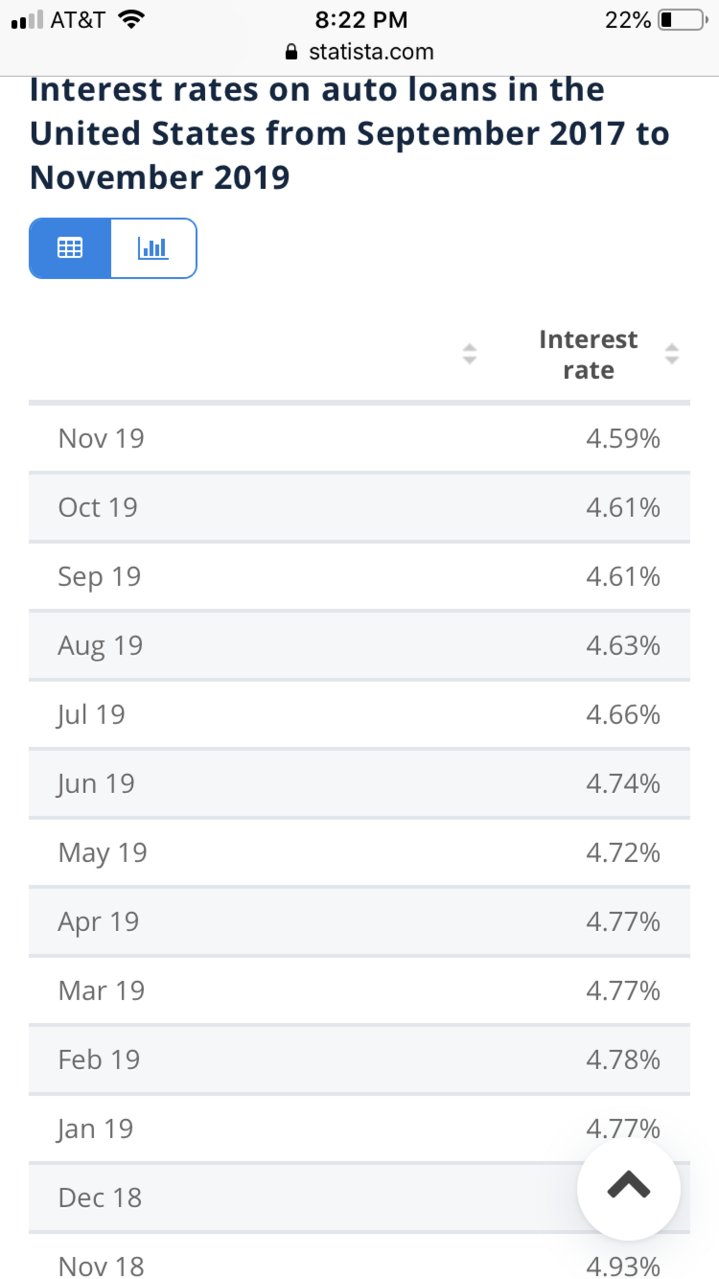Select the Nov 19 row

click(x=359, y=438)
